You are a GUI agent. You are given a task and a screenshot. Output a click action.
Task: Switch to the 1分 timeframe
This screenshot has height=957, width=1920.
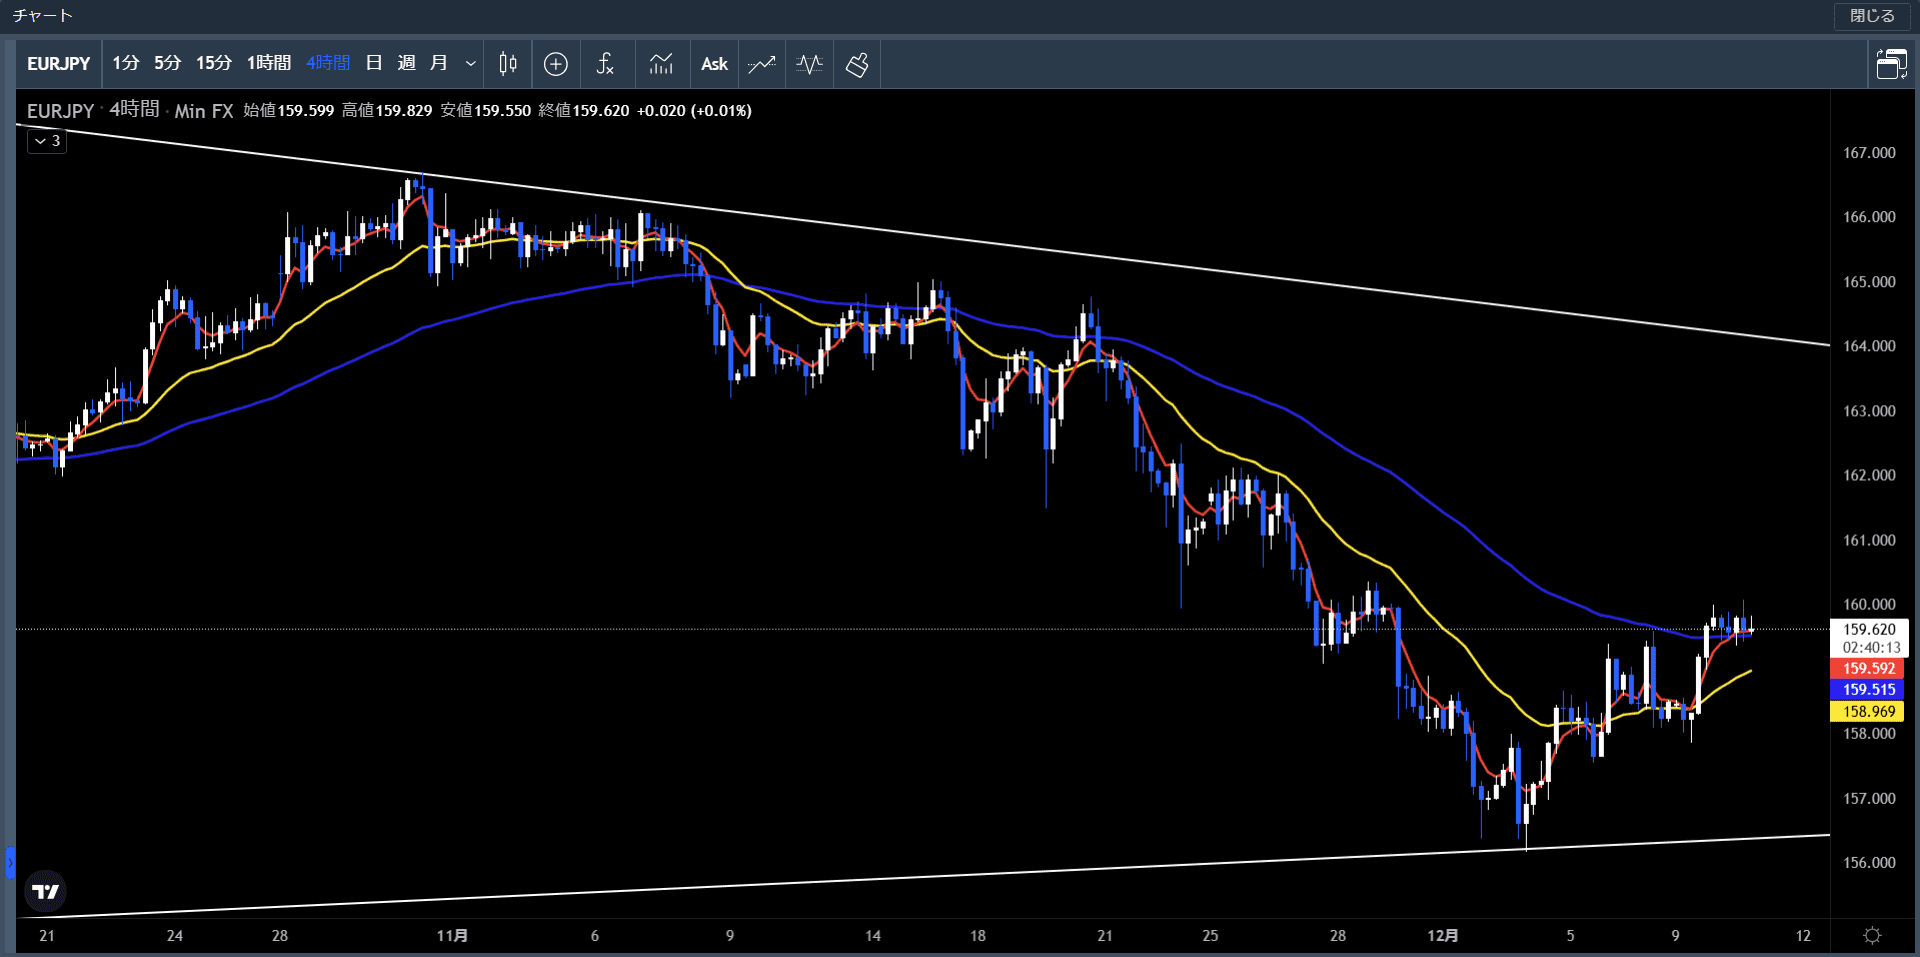[125, 63]
